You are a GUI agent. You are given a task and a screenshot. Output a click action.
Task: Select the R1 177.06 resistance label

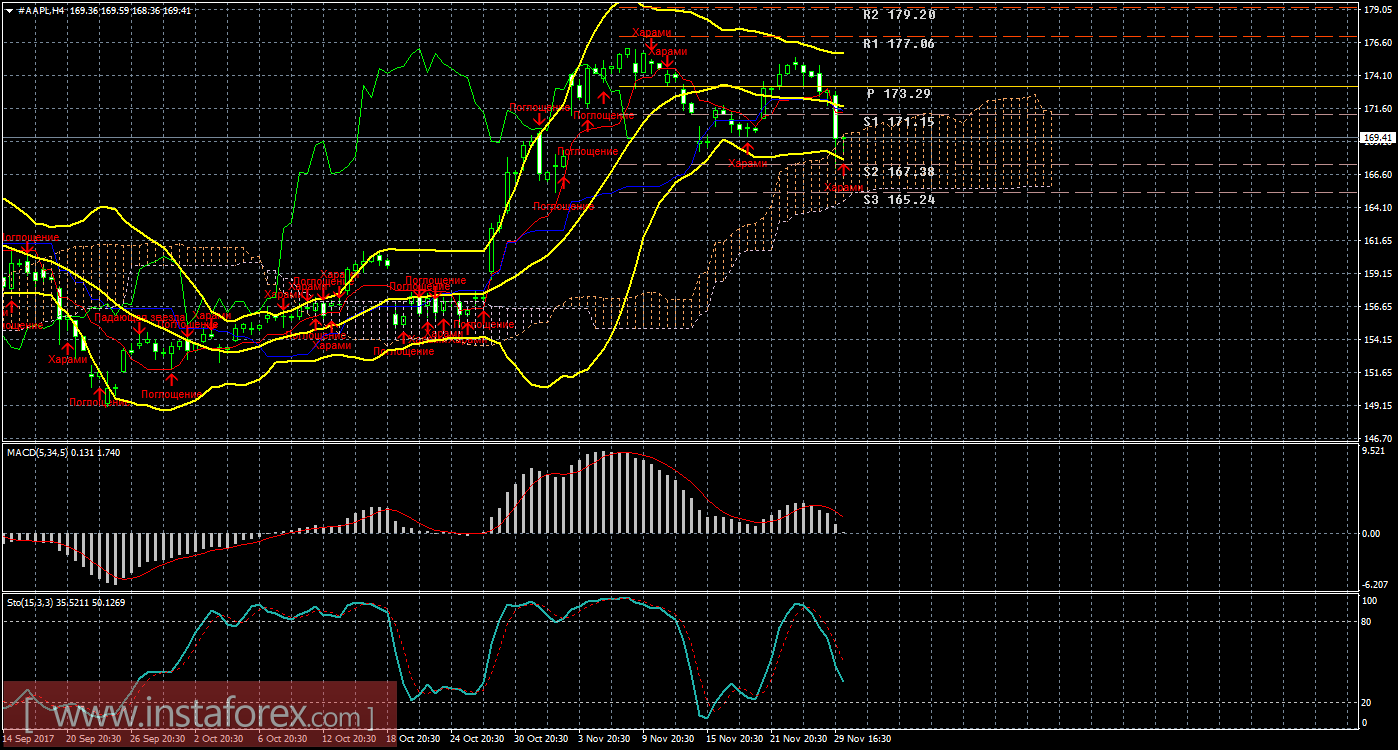coord(899,44)
